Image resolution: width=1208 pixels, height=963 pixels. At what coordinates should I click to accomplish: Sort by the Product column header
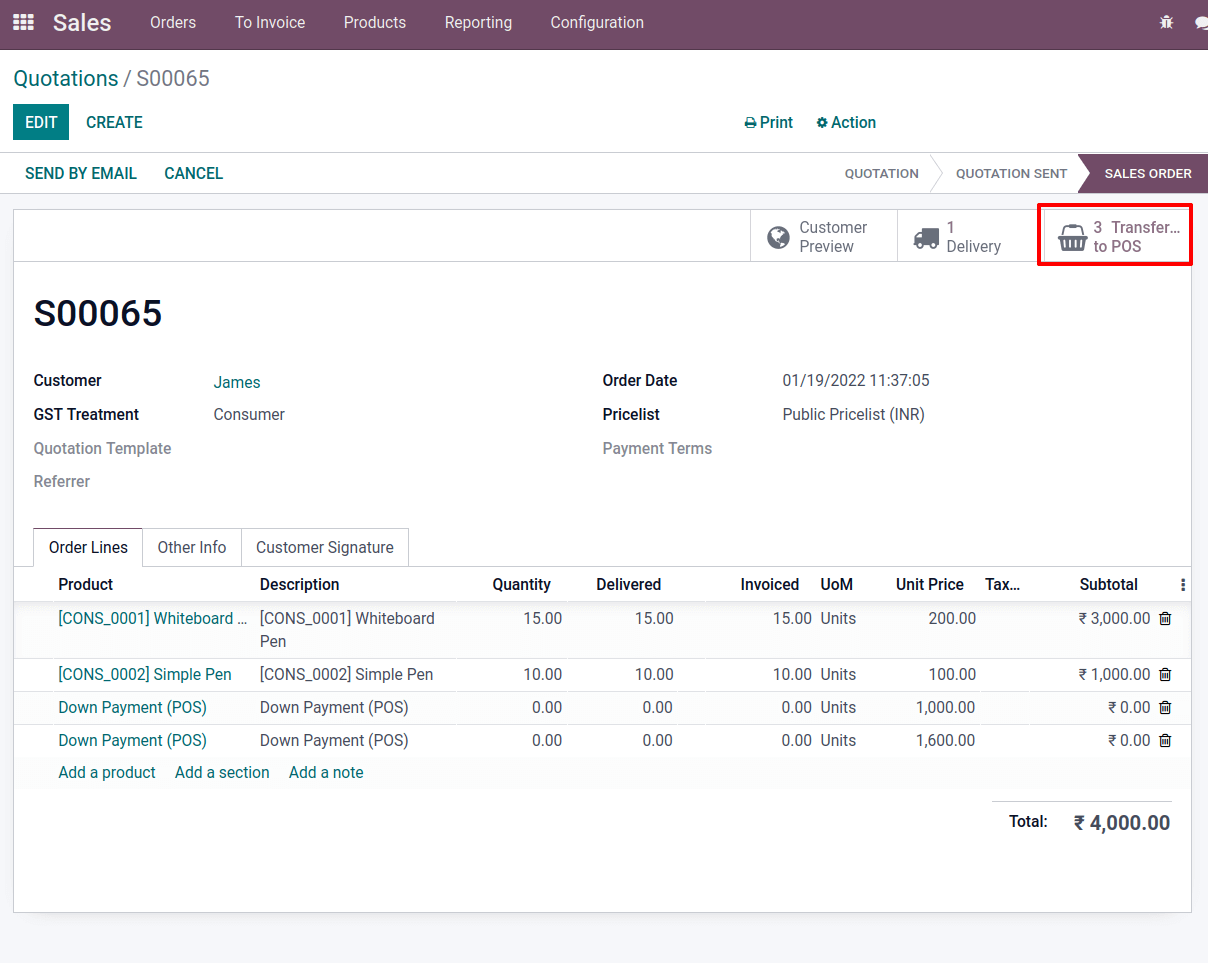click(x=86, y=584)
